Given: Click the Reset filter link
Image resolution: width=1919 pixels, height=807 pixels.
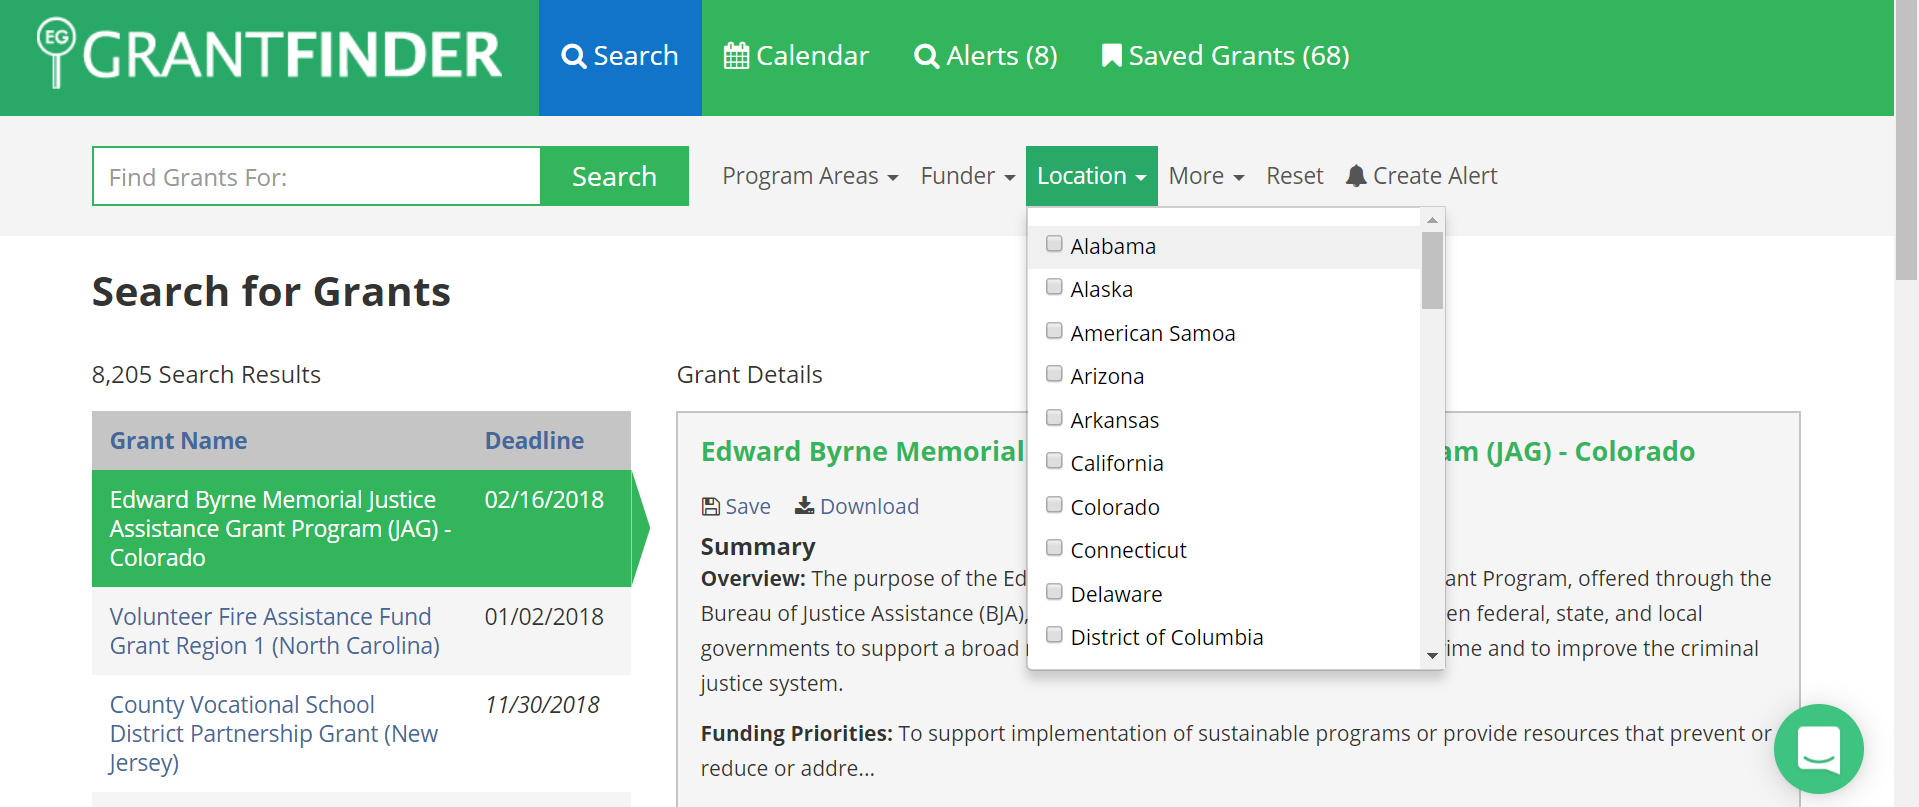Looking at the screenshot, I should [x=1294, y=176].
